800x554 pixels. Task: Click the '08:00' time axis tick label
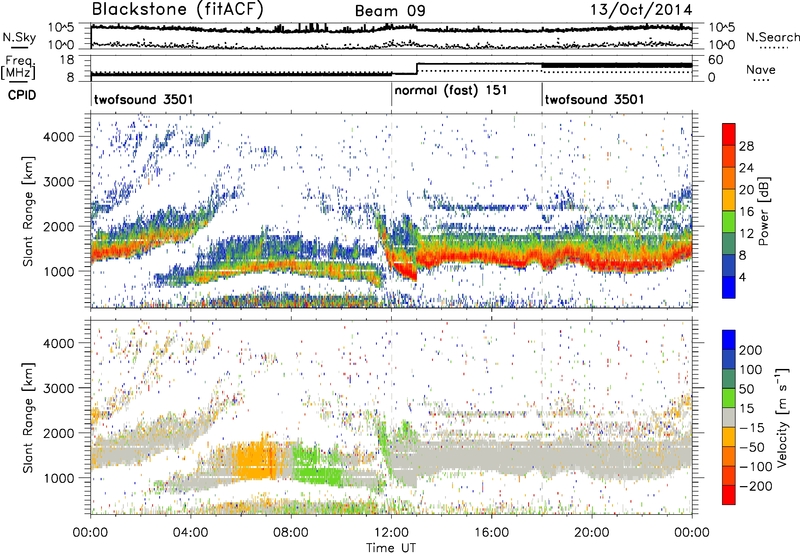[291, 533]
